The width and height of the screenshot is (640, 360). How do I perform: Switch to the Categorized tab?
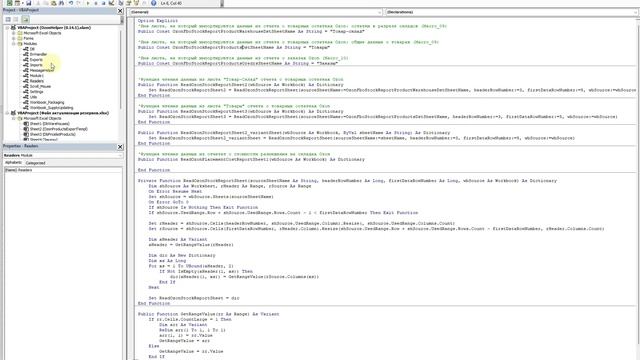(36, 163)
